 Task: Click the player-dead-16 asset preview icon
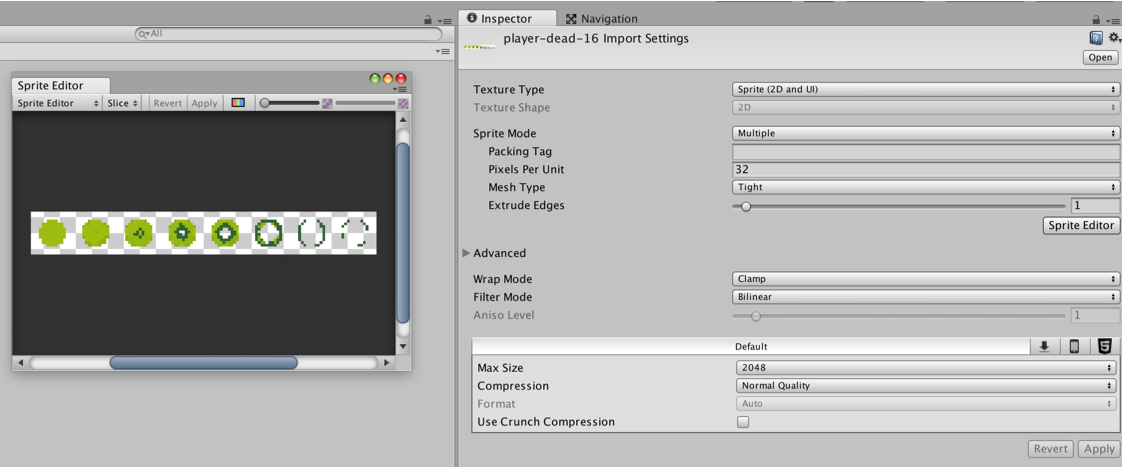(x=479, y=47)
